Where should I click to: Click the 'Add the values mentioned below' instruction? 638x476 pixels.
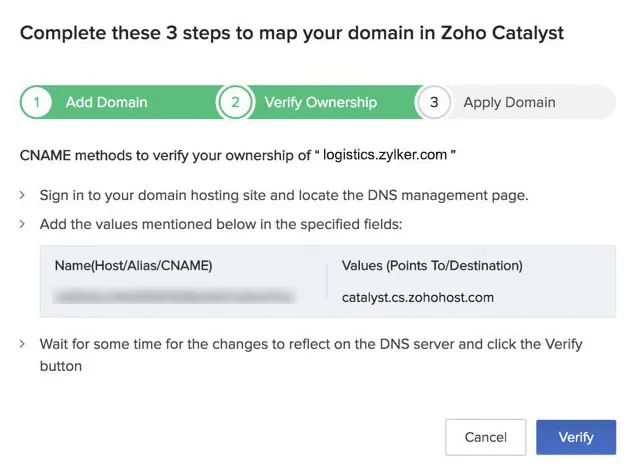221,224
